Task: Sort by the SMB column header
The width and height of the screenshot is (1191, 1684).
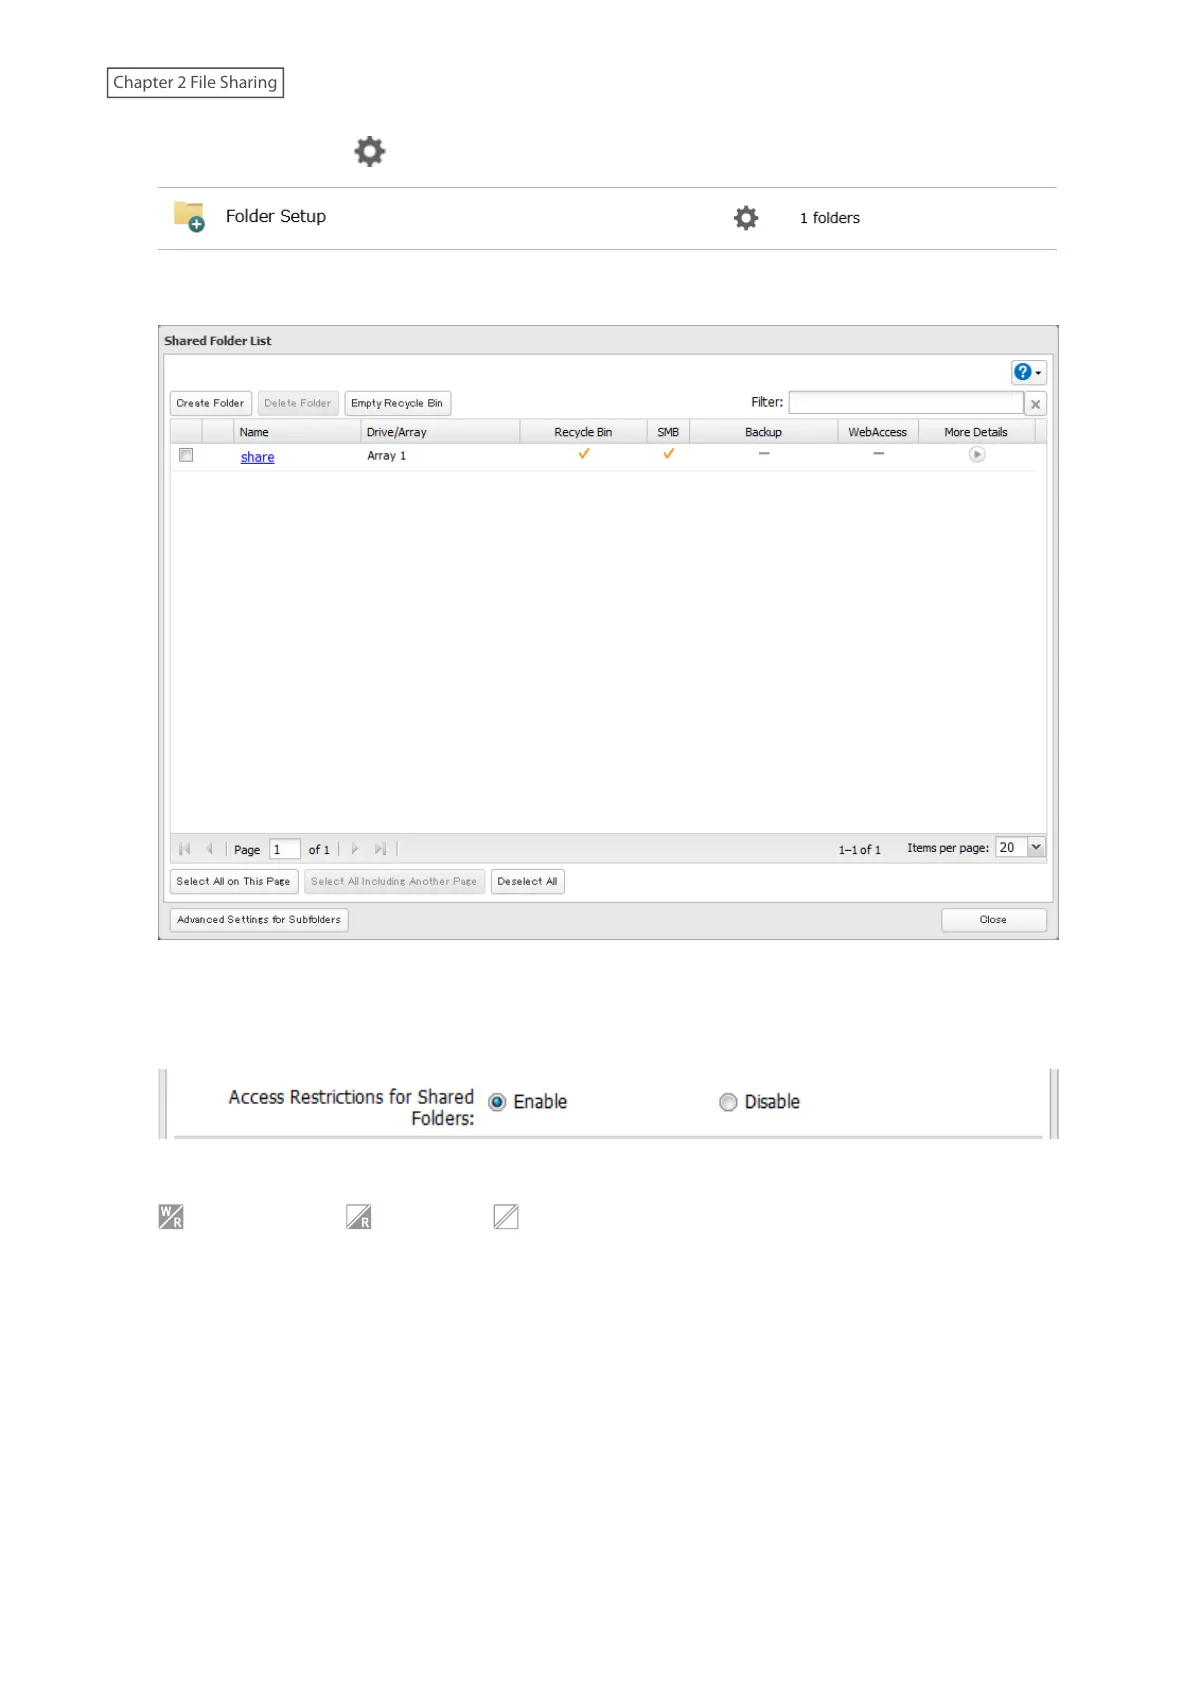Action: point(668,432)
